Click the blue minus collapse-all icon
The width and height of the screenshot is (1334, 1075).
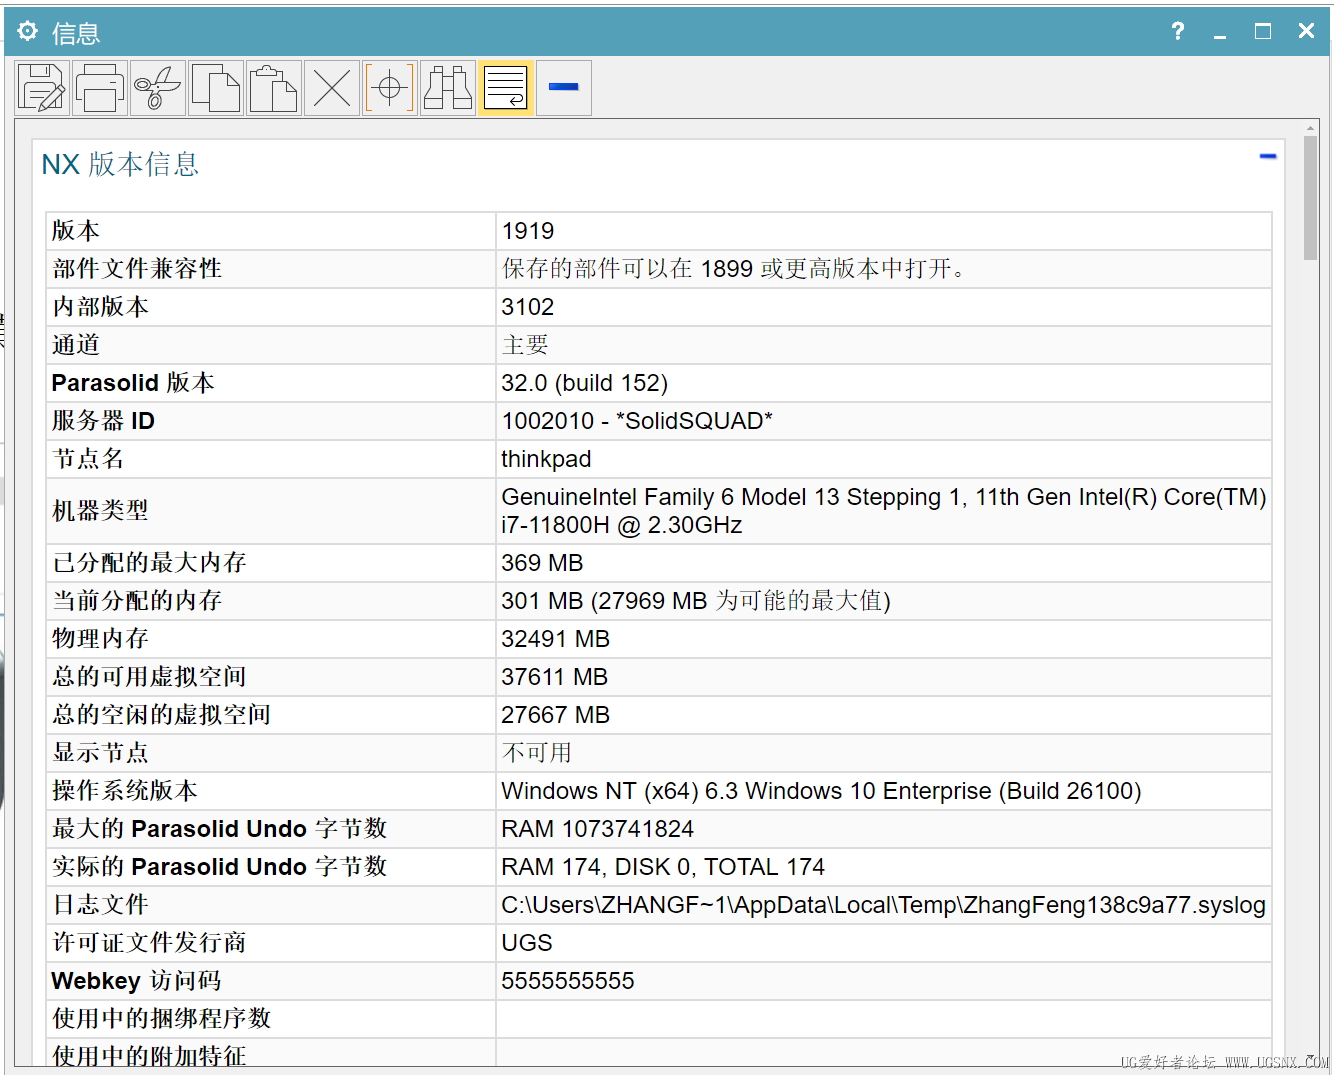pyautogui.click(x=564, y=88)
